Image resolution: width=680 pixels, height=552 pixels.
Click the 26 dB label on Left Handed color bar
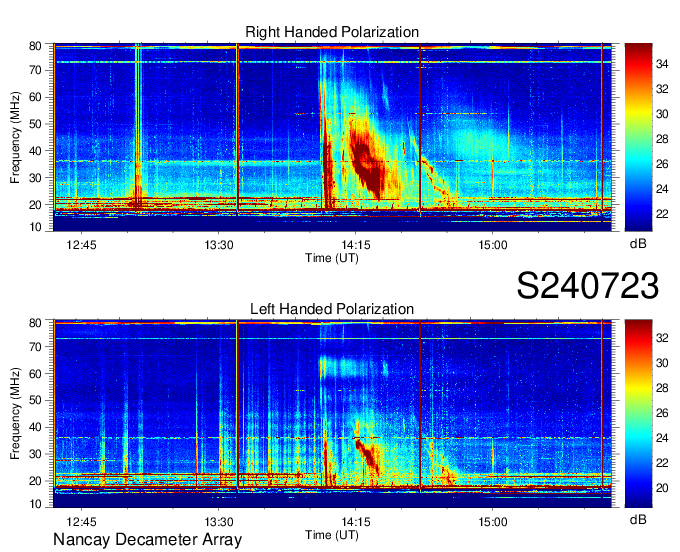[662, 413]
